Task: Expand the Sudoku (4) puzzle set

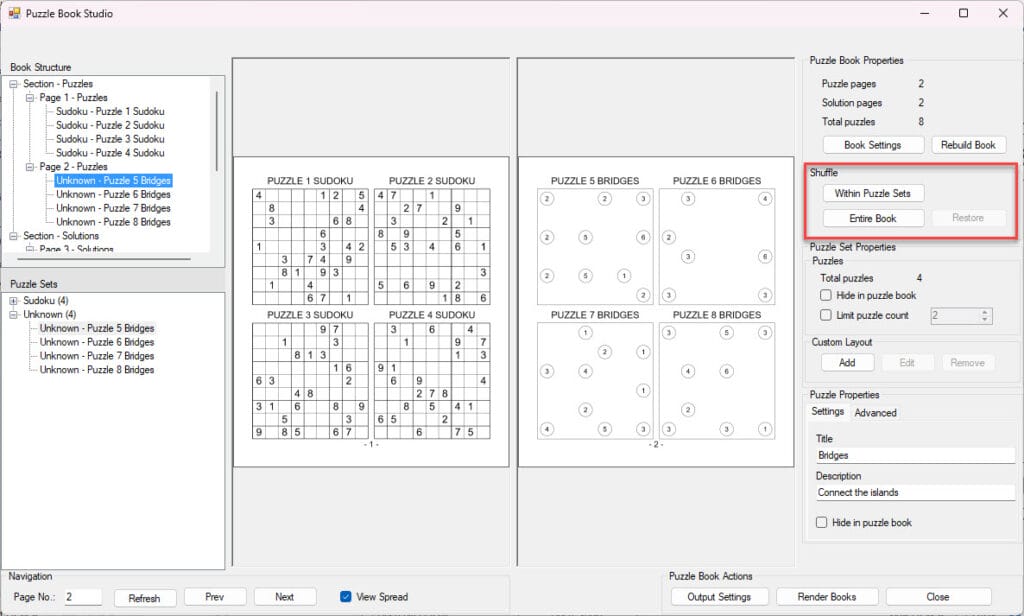Action: point(14,300)
